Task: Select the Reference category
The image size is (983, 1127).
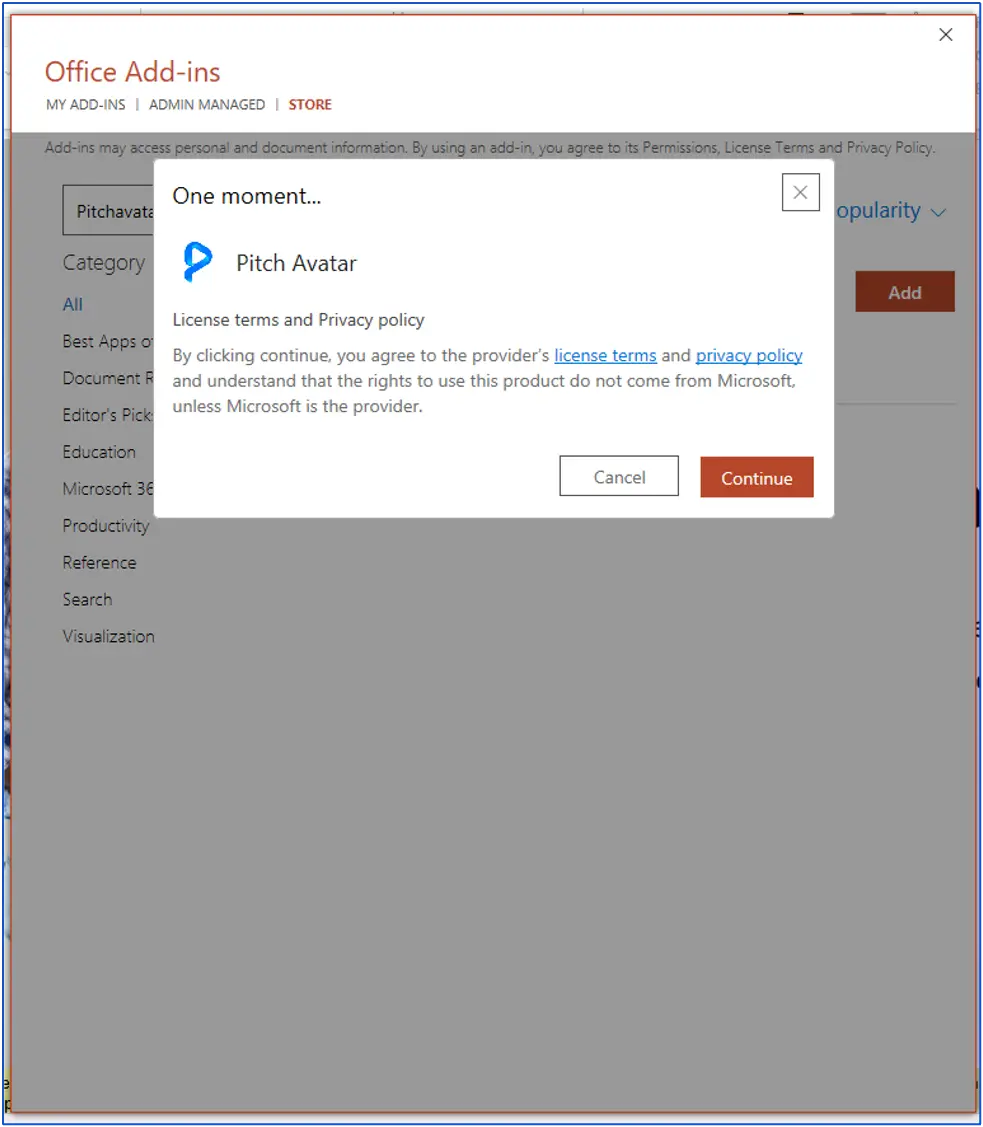Action: coord(99,563)
